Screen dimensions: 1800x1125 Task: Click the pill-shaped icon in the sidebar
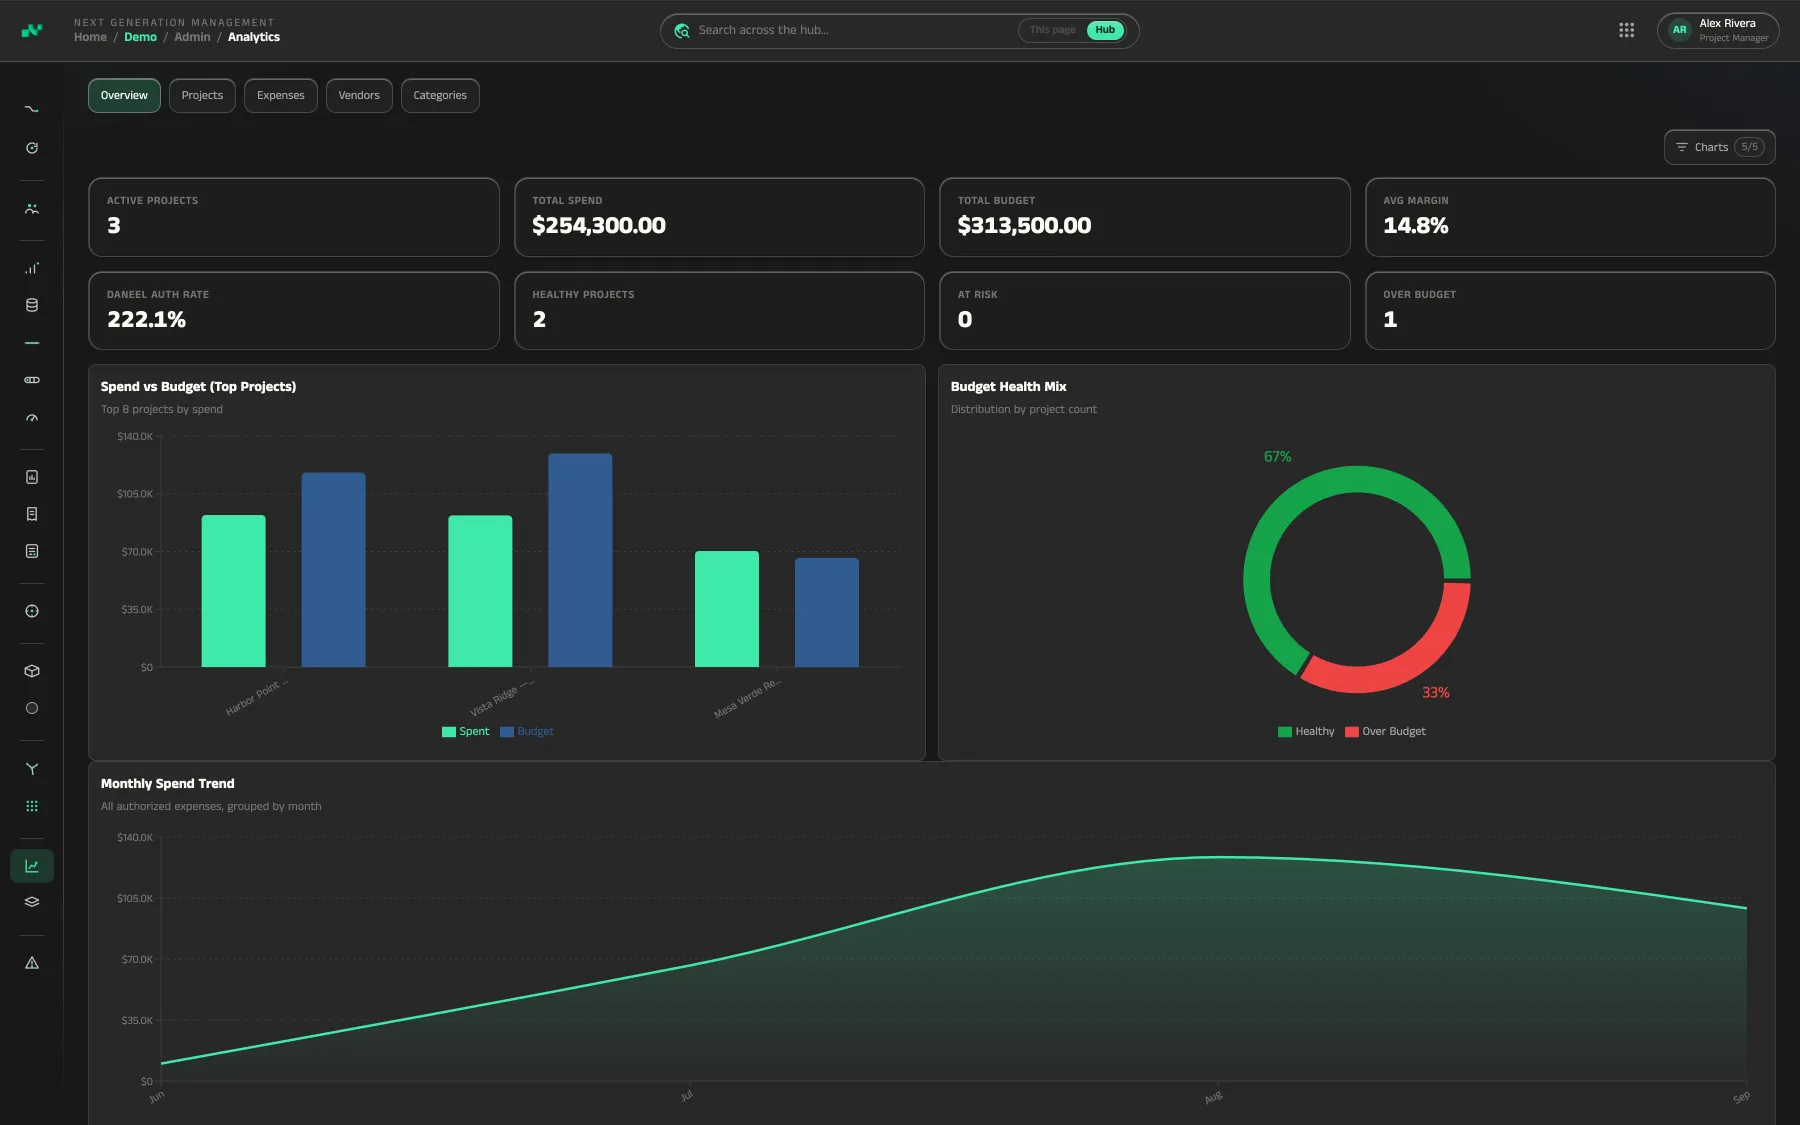(32, 380)
